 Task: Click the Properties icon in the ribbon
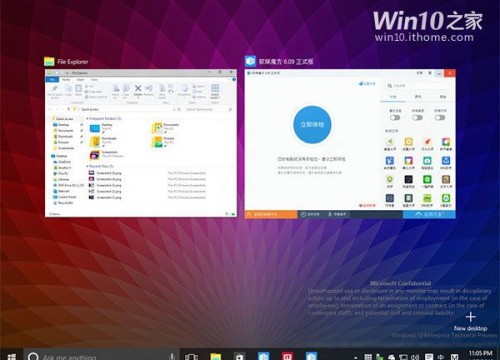coord(184,89)
